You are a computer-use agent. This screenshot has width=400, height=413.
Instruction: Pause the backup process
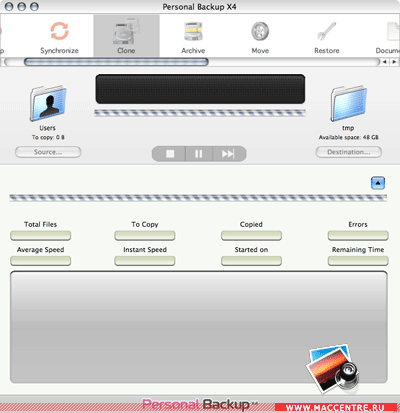pyautogui.click(x=199, y=154)
